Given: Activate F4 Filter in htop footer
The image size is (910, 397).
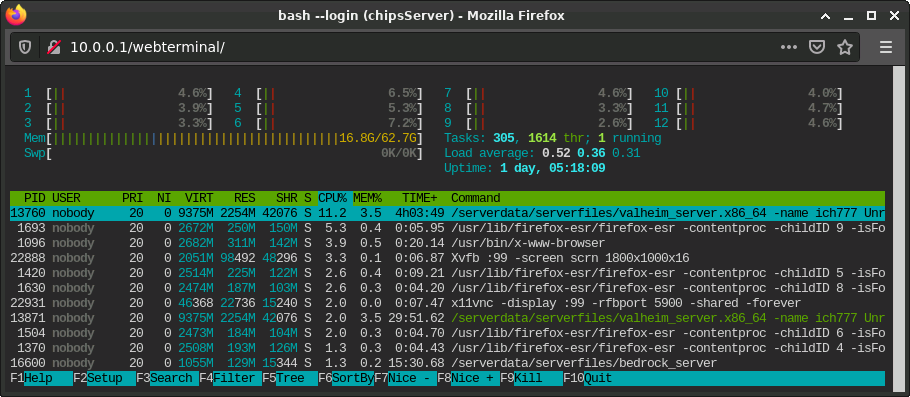Looking at the screenshot, I should click(x=230, y=378).
